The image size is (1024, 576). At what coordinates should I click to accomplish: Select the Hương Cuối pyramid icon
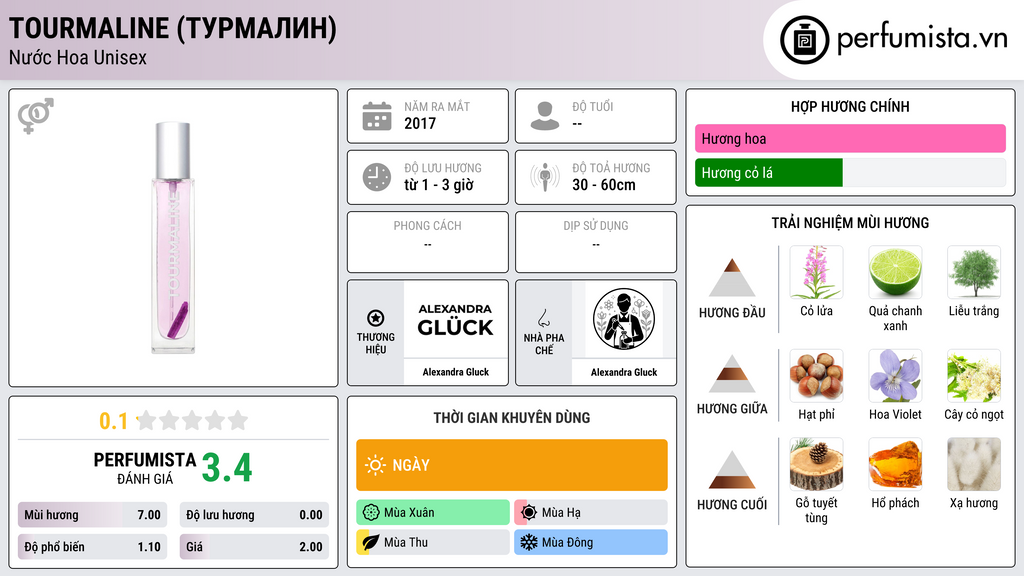(x=732, y=470)
